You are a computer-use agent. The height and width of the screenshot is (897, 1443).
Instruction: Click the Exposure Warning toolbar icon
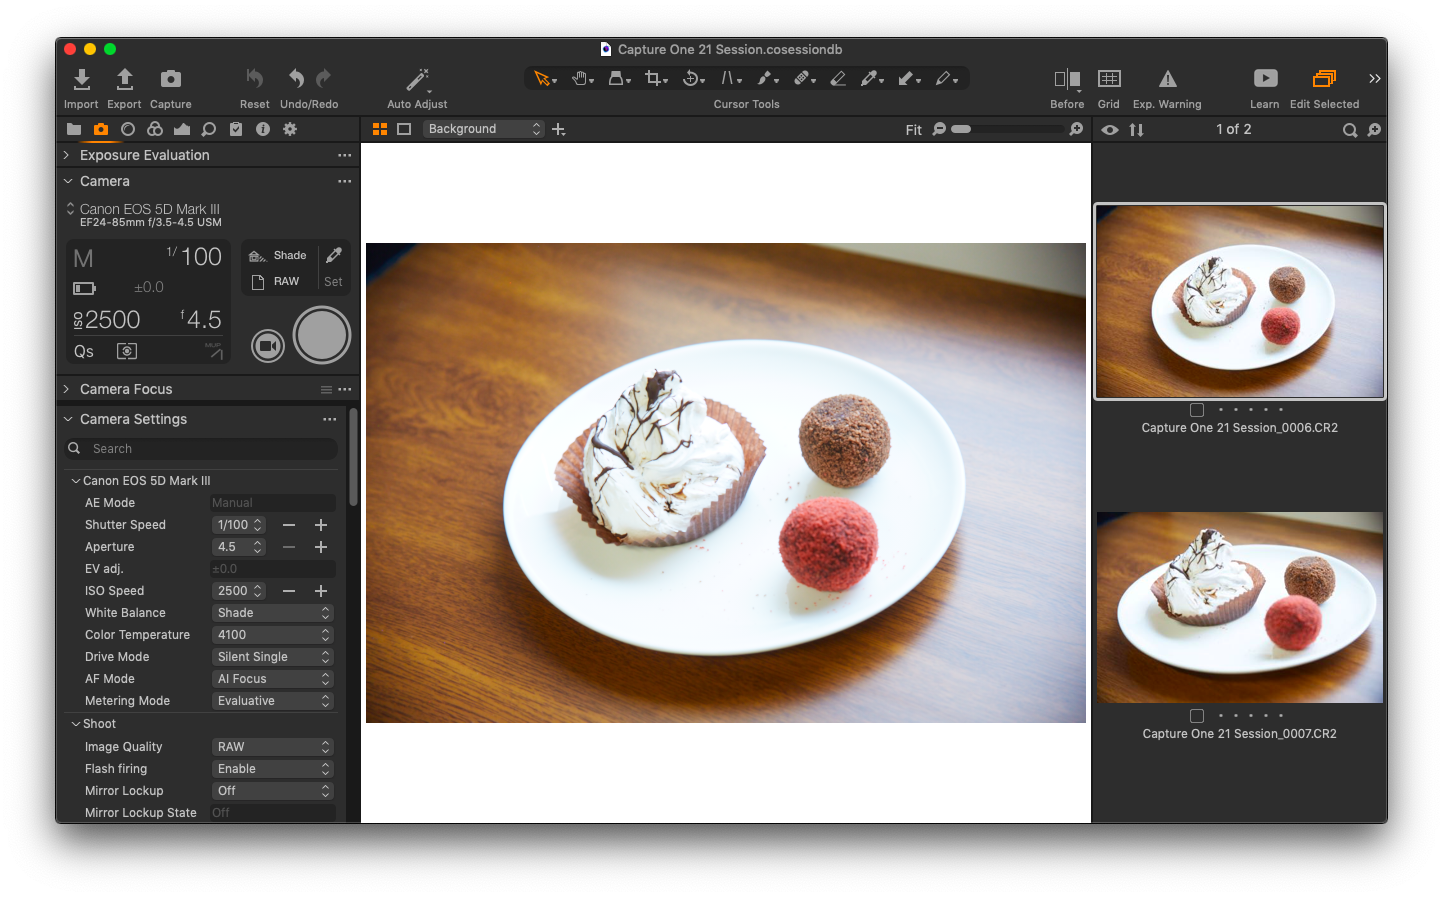tap(1166, 78)
